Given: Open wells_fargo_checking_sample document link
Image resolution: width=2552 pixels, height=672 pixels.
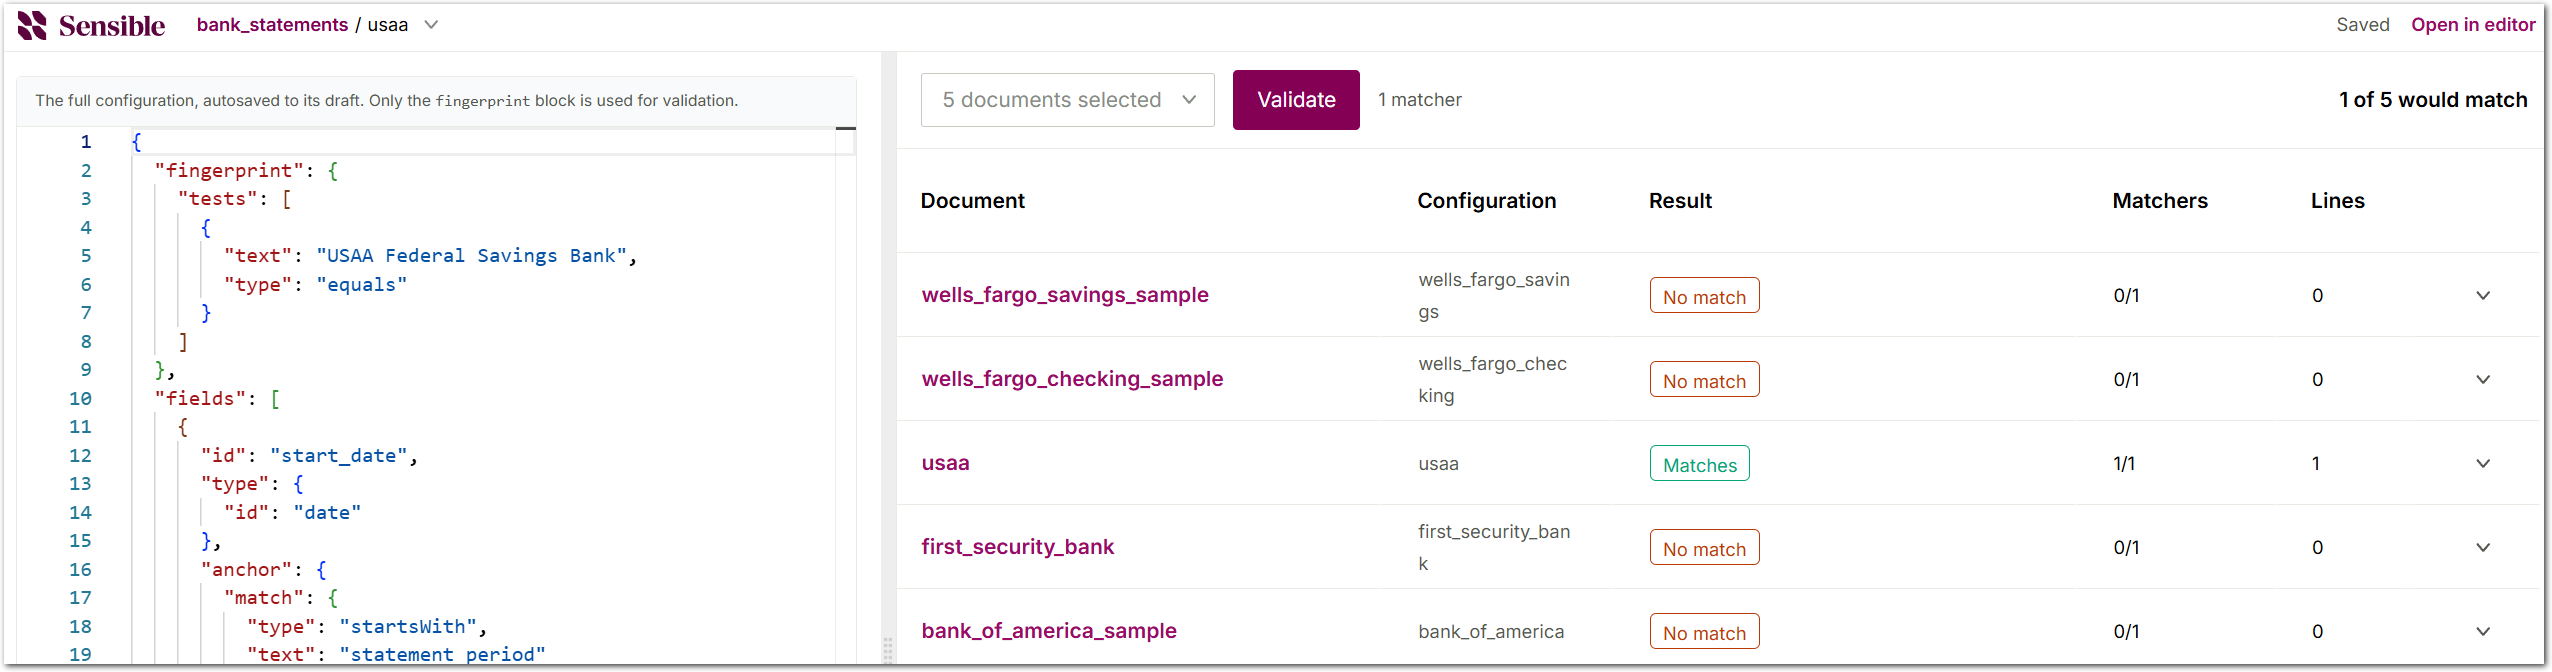Looking at the screenshot, I should click(x=1072, y=379).
